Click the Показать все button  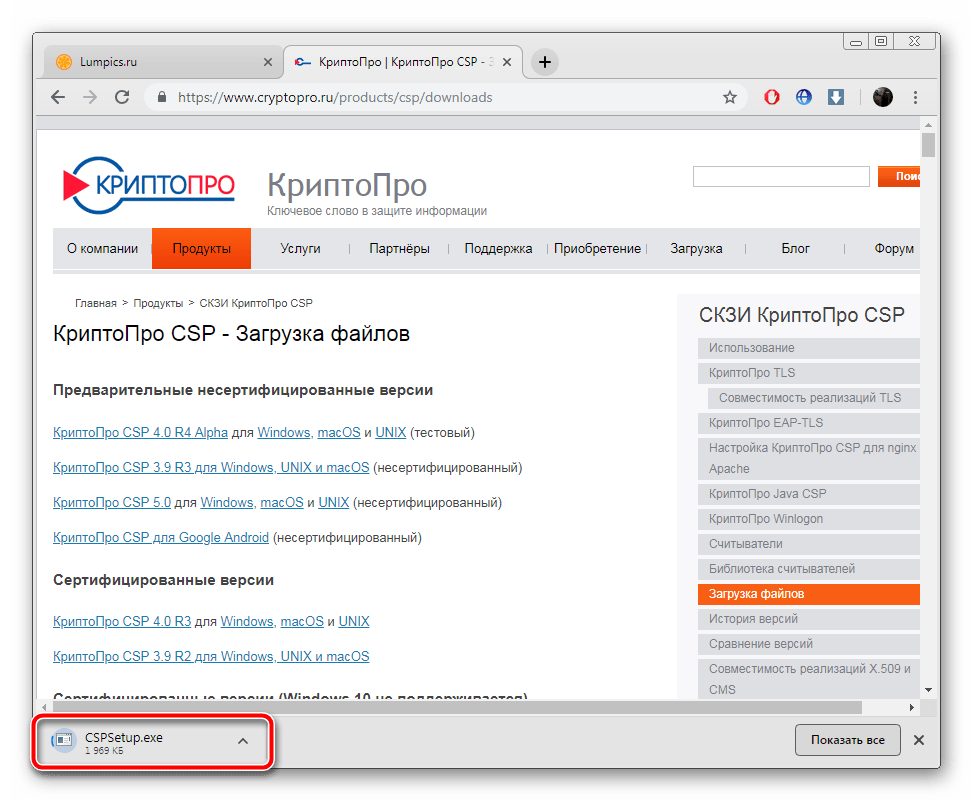pos(847,740)
